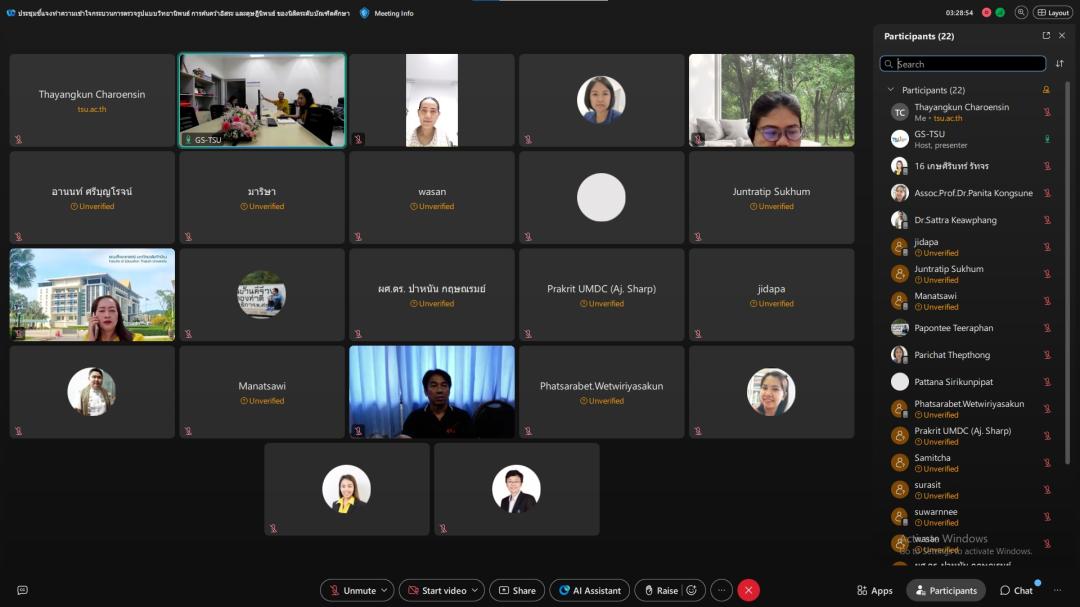The height and width of the screenshot is (607, 1080).
Task: Click the woman with university building tile
Action: (92, 295)
